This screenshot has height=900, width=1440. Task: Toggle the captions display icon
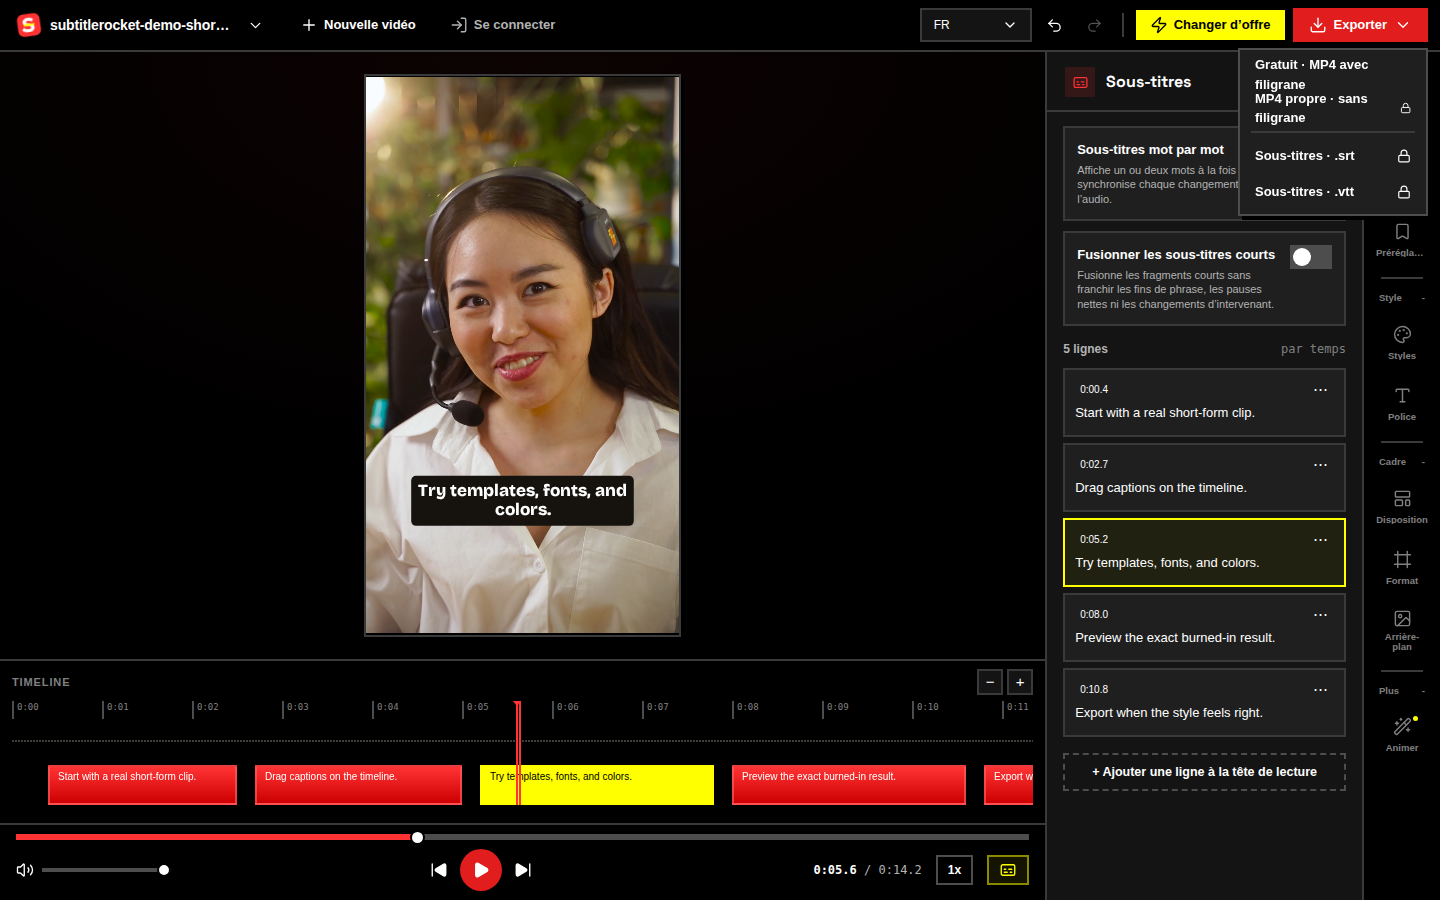(1008, 870)
